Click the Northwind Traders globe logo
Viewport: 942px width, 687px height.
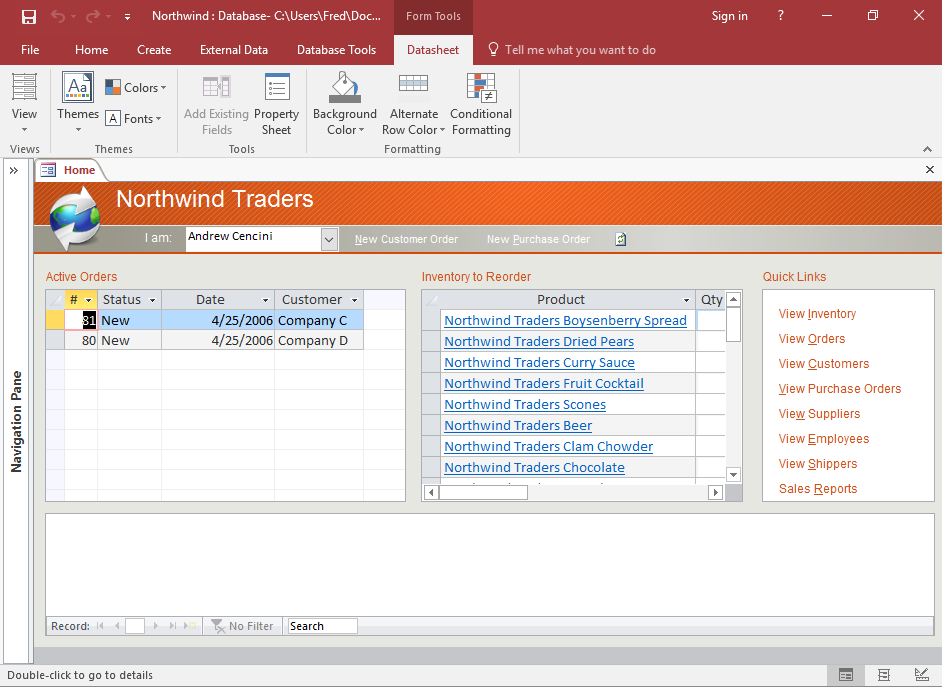click(74, 218)
